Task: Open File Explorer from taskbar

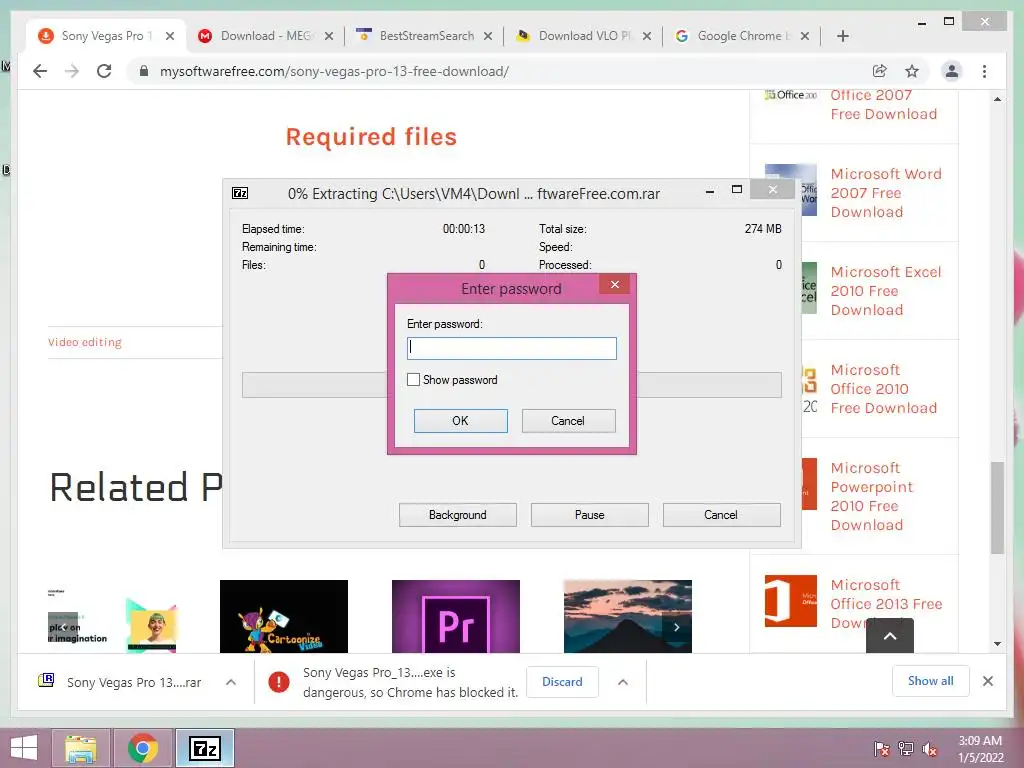Action: pyautogui.click(x=81, y=748)
